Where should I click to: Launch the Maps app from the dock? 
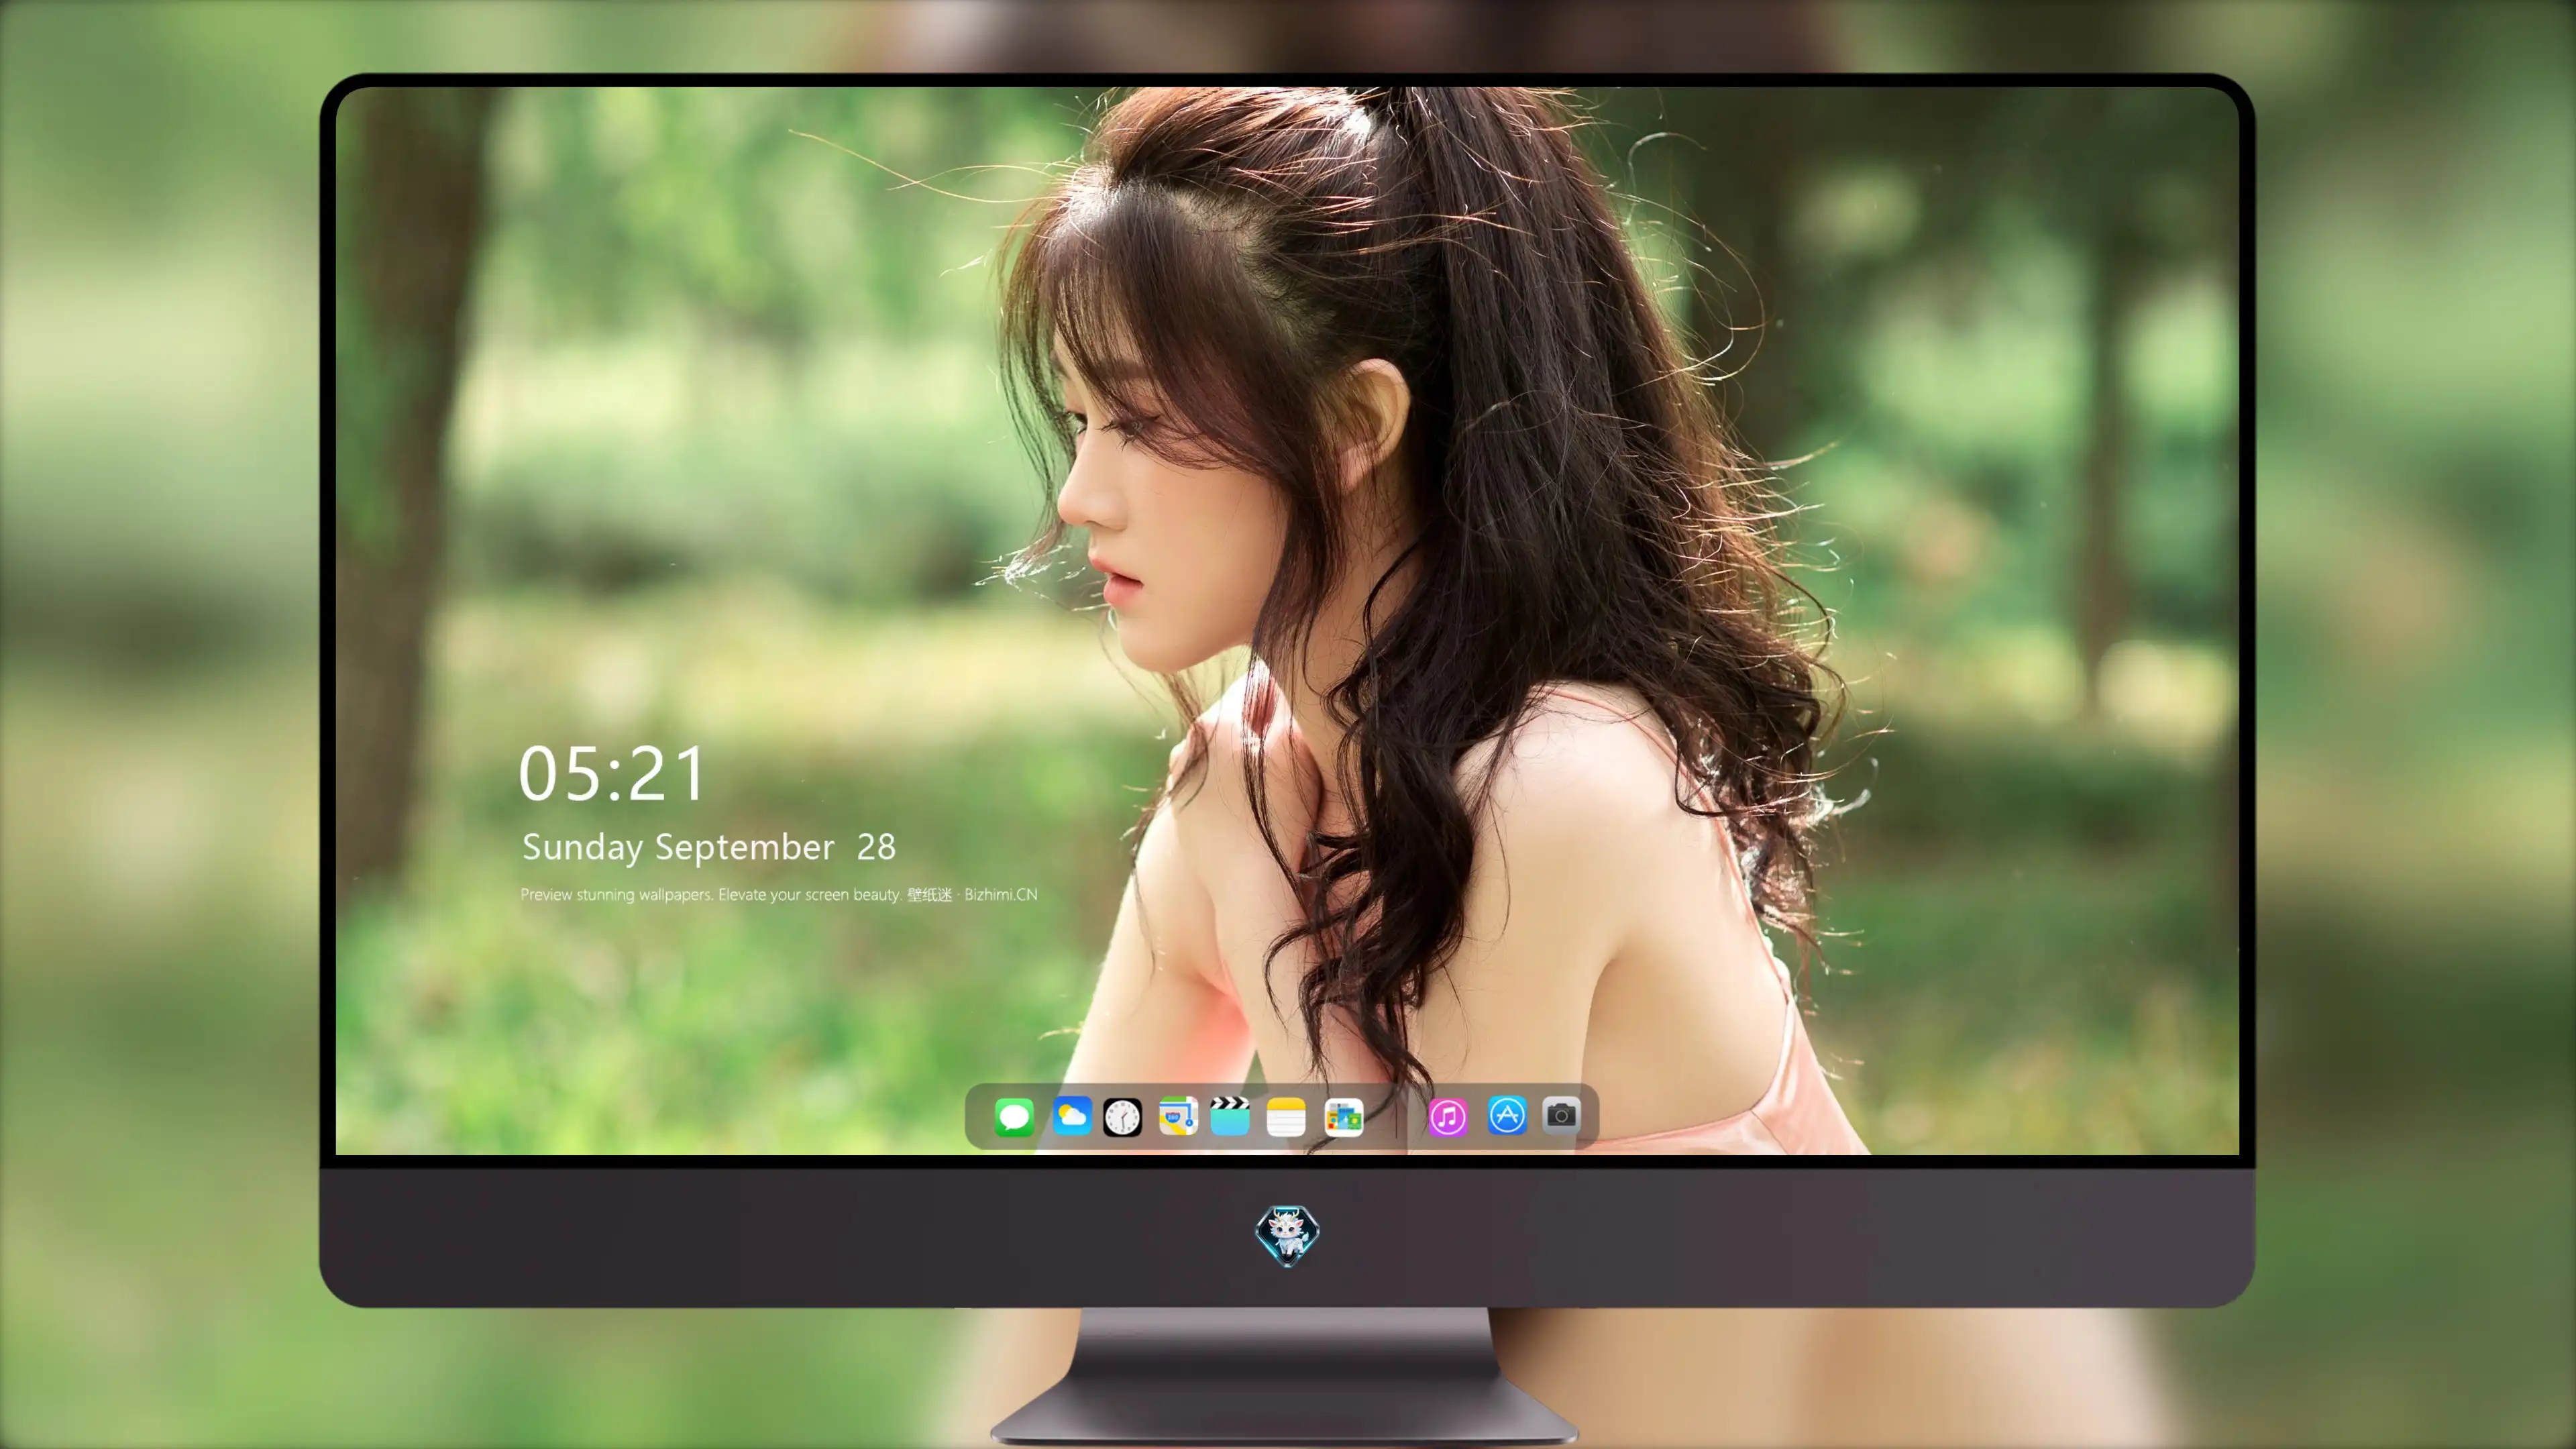pos(1178,1116)
